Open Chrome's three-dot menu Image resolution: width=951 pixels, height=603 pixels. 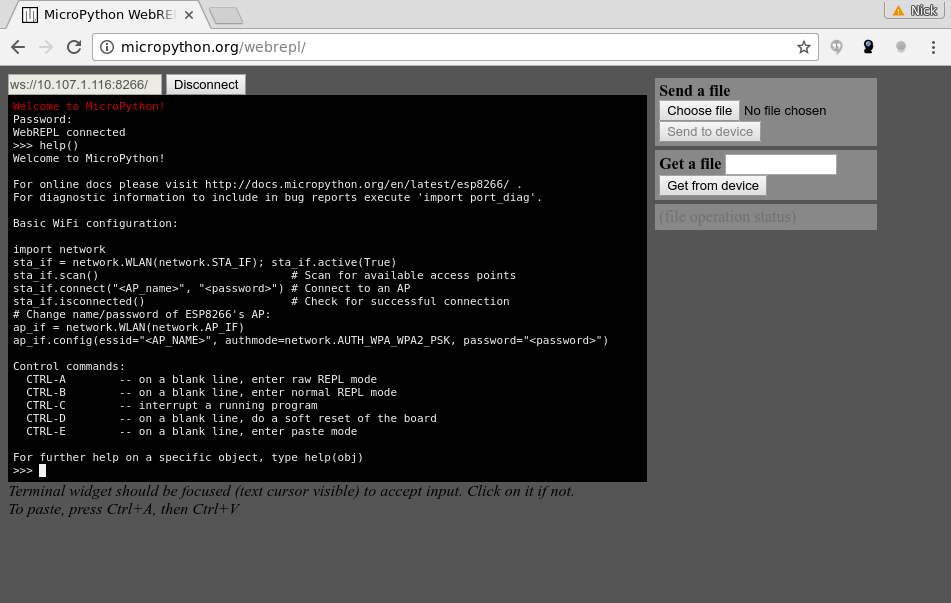tap(932, 47)
